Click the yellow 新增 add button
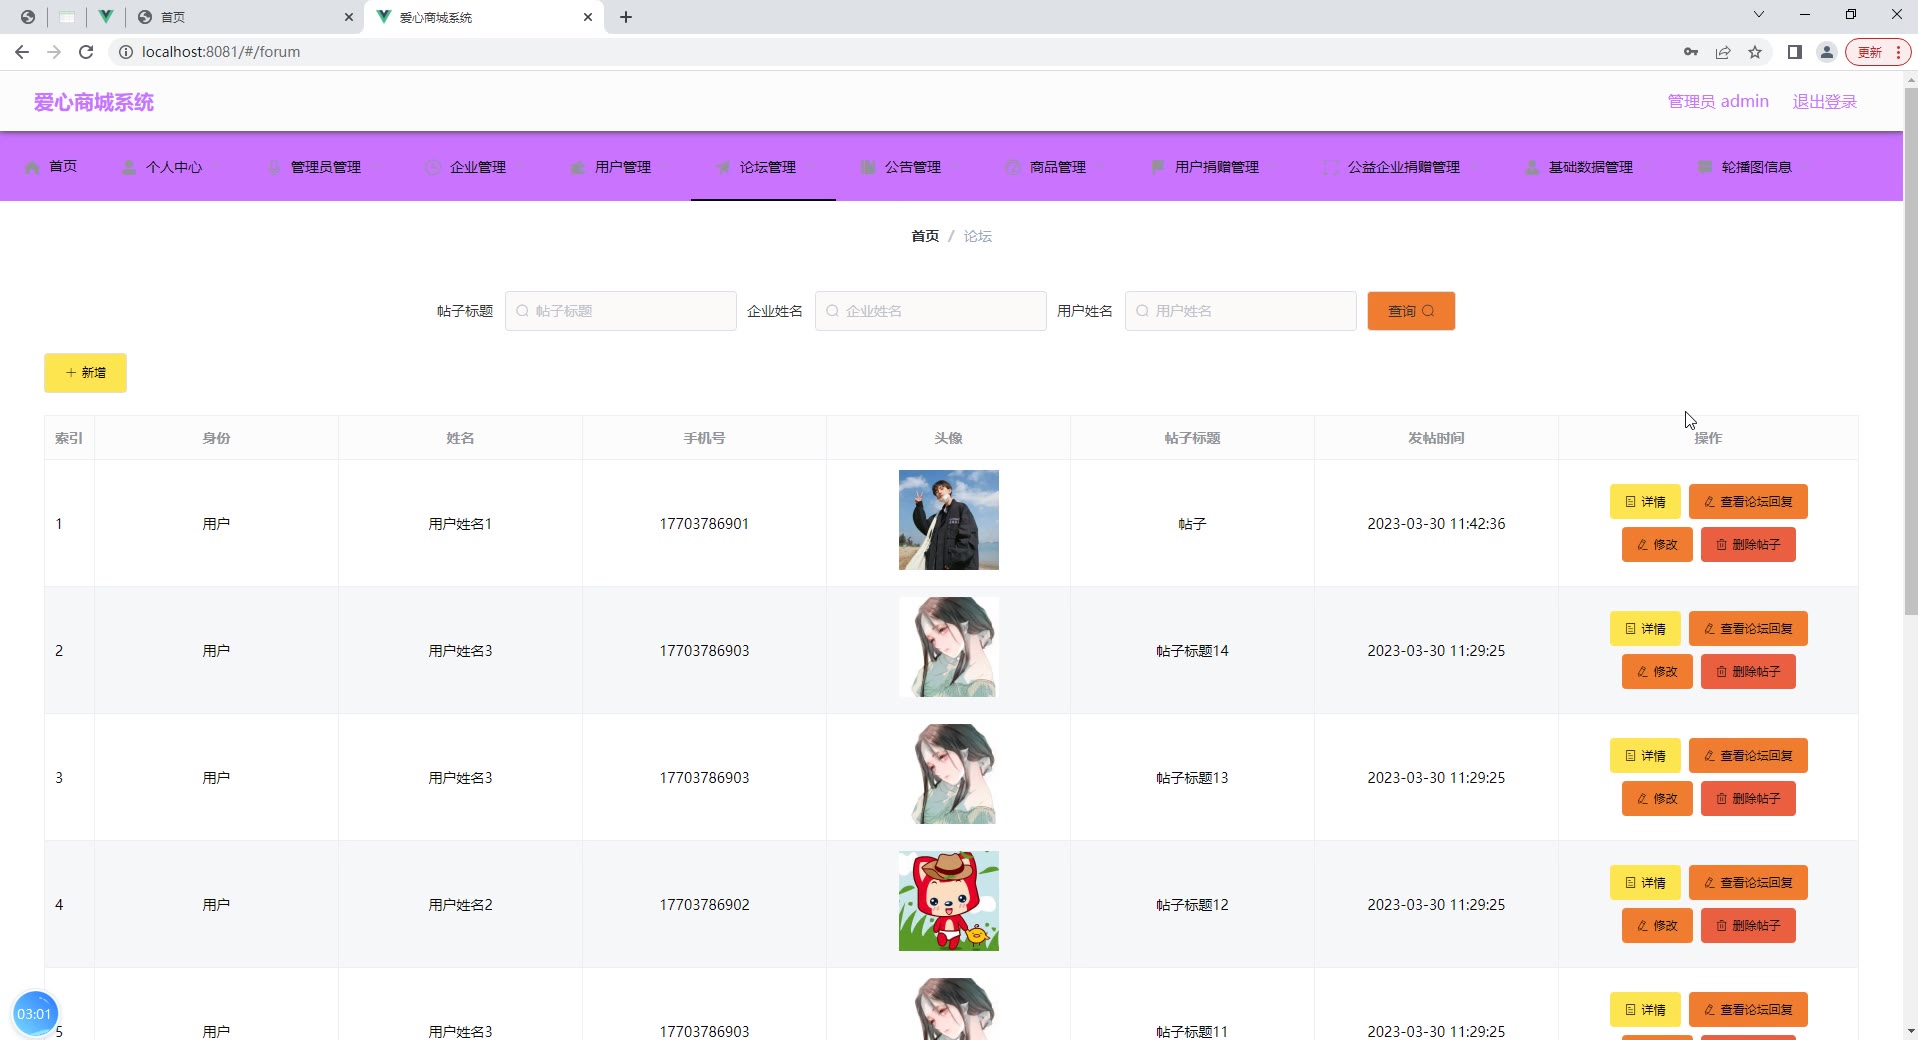Screen dimensions: 1918x1040 coord(85,373)
